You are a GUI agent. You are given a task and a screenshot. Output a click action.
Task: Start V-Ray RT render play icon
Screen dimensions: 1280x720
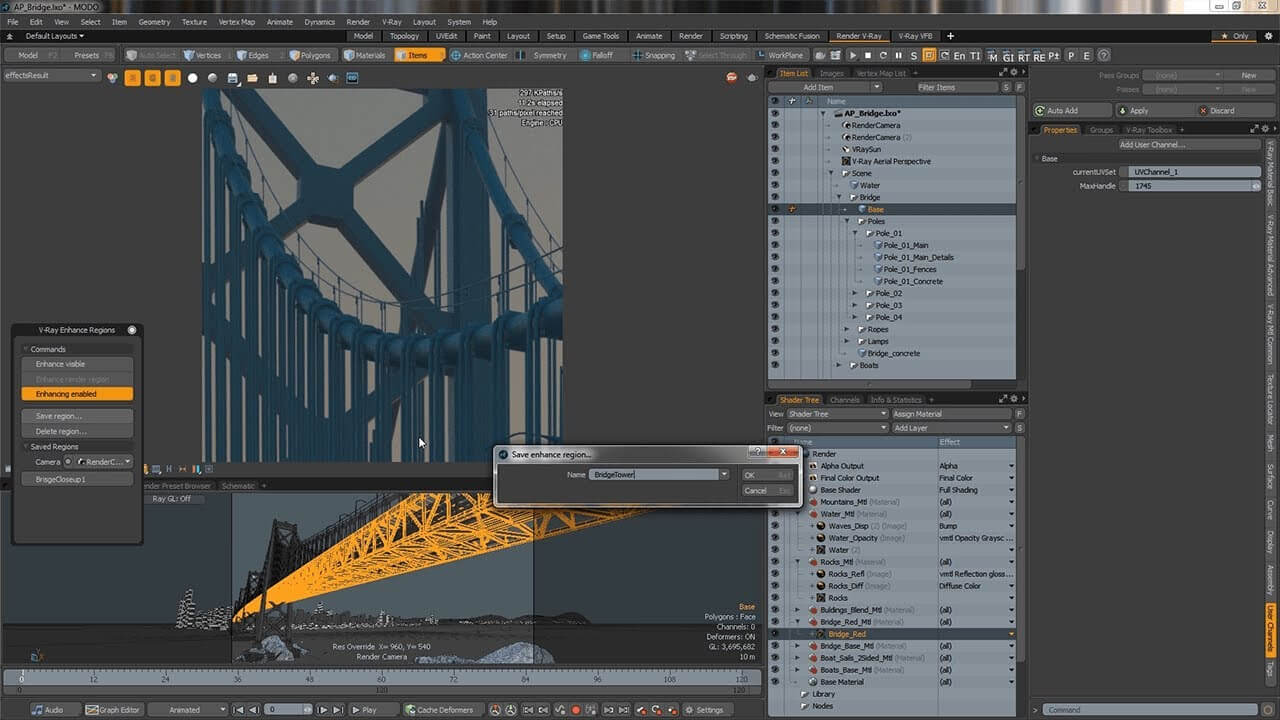(853, 56)
